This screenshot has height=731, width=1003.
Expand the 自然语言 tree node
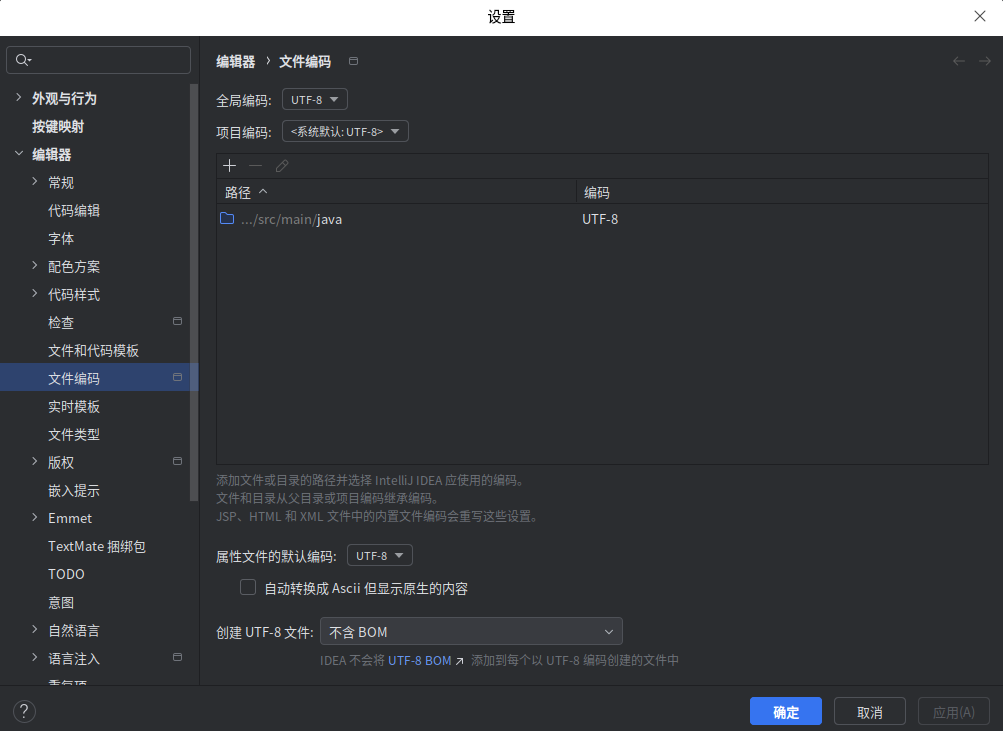(35, 629)
